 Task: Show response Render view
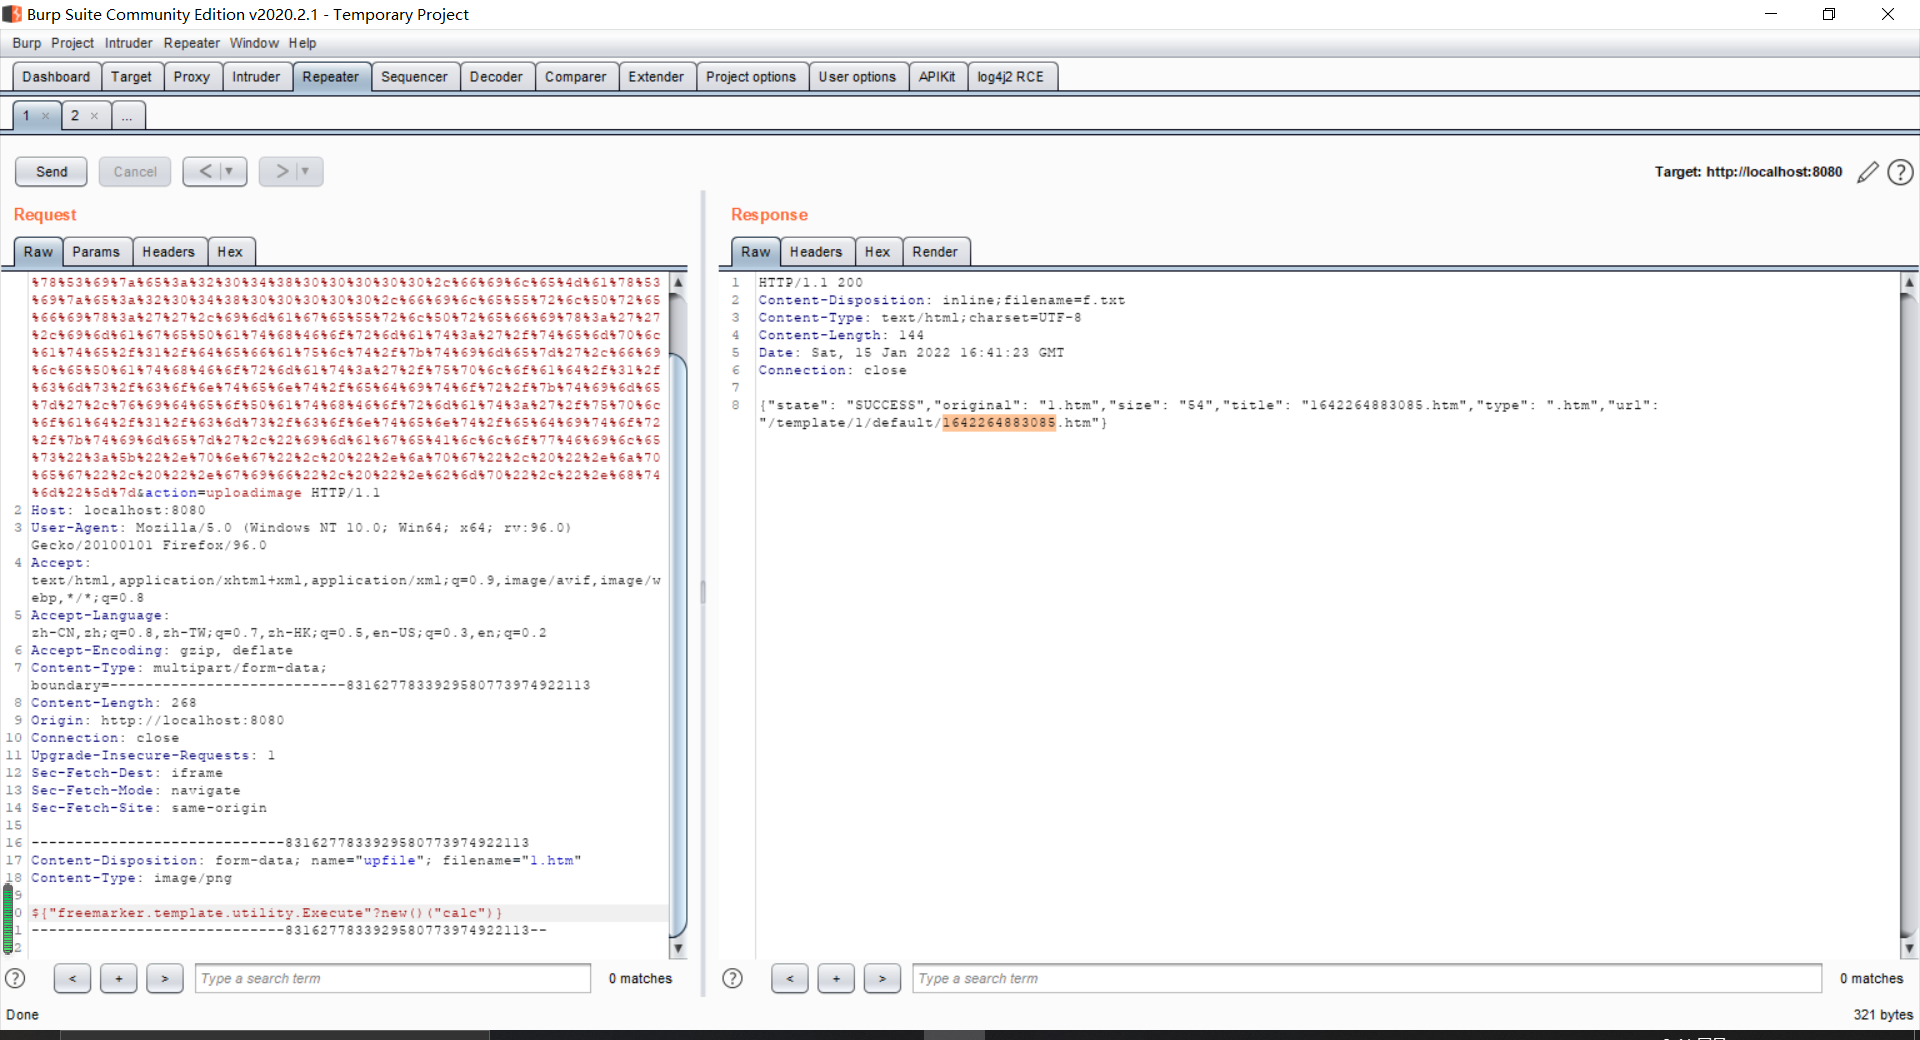click(x=935, y=252)
